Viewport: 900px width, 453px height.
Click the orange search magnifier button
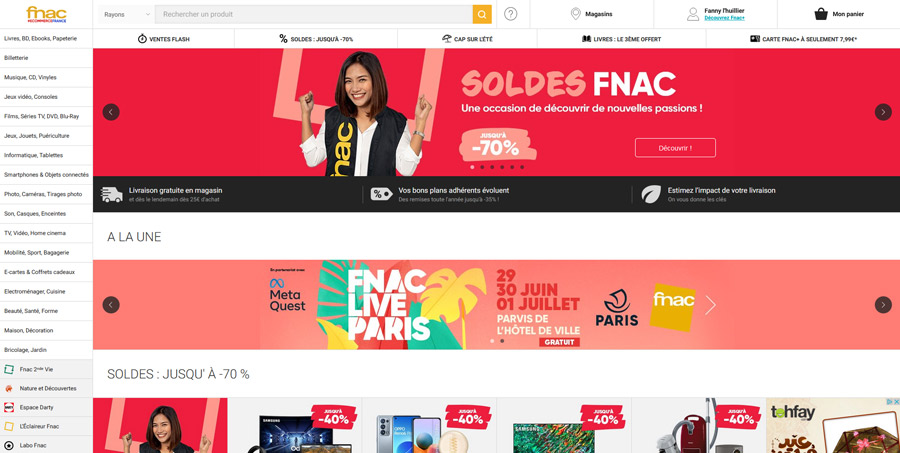click(x=482, y=14)
